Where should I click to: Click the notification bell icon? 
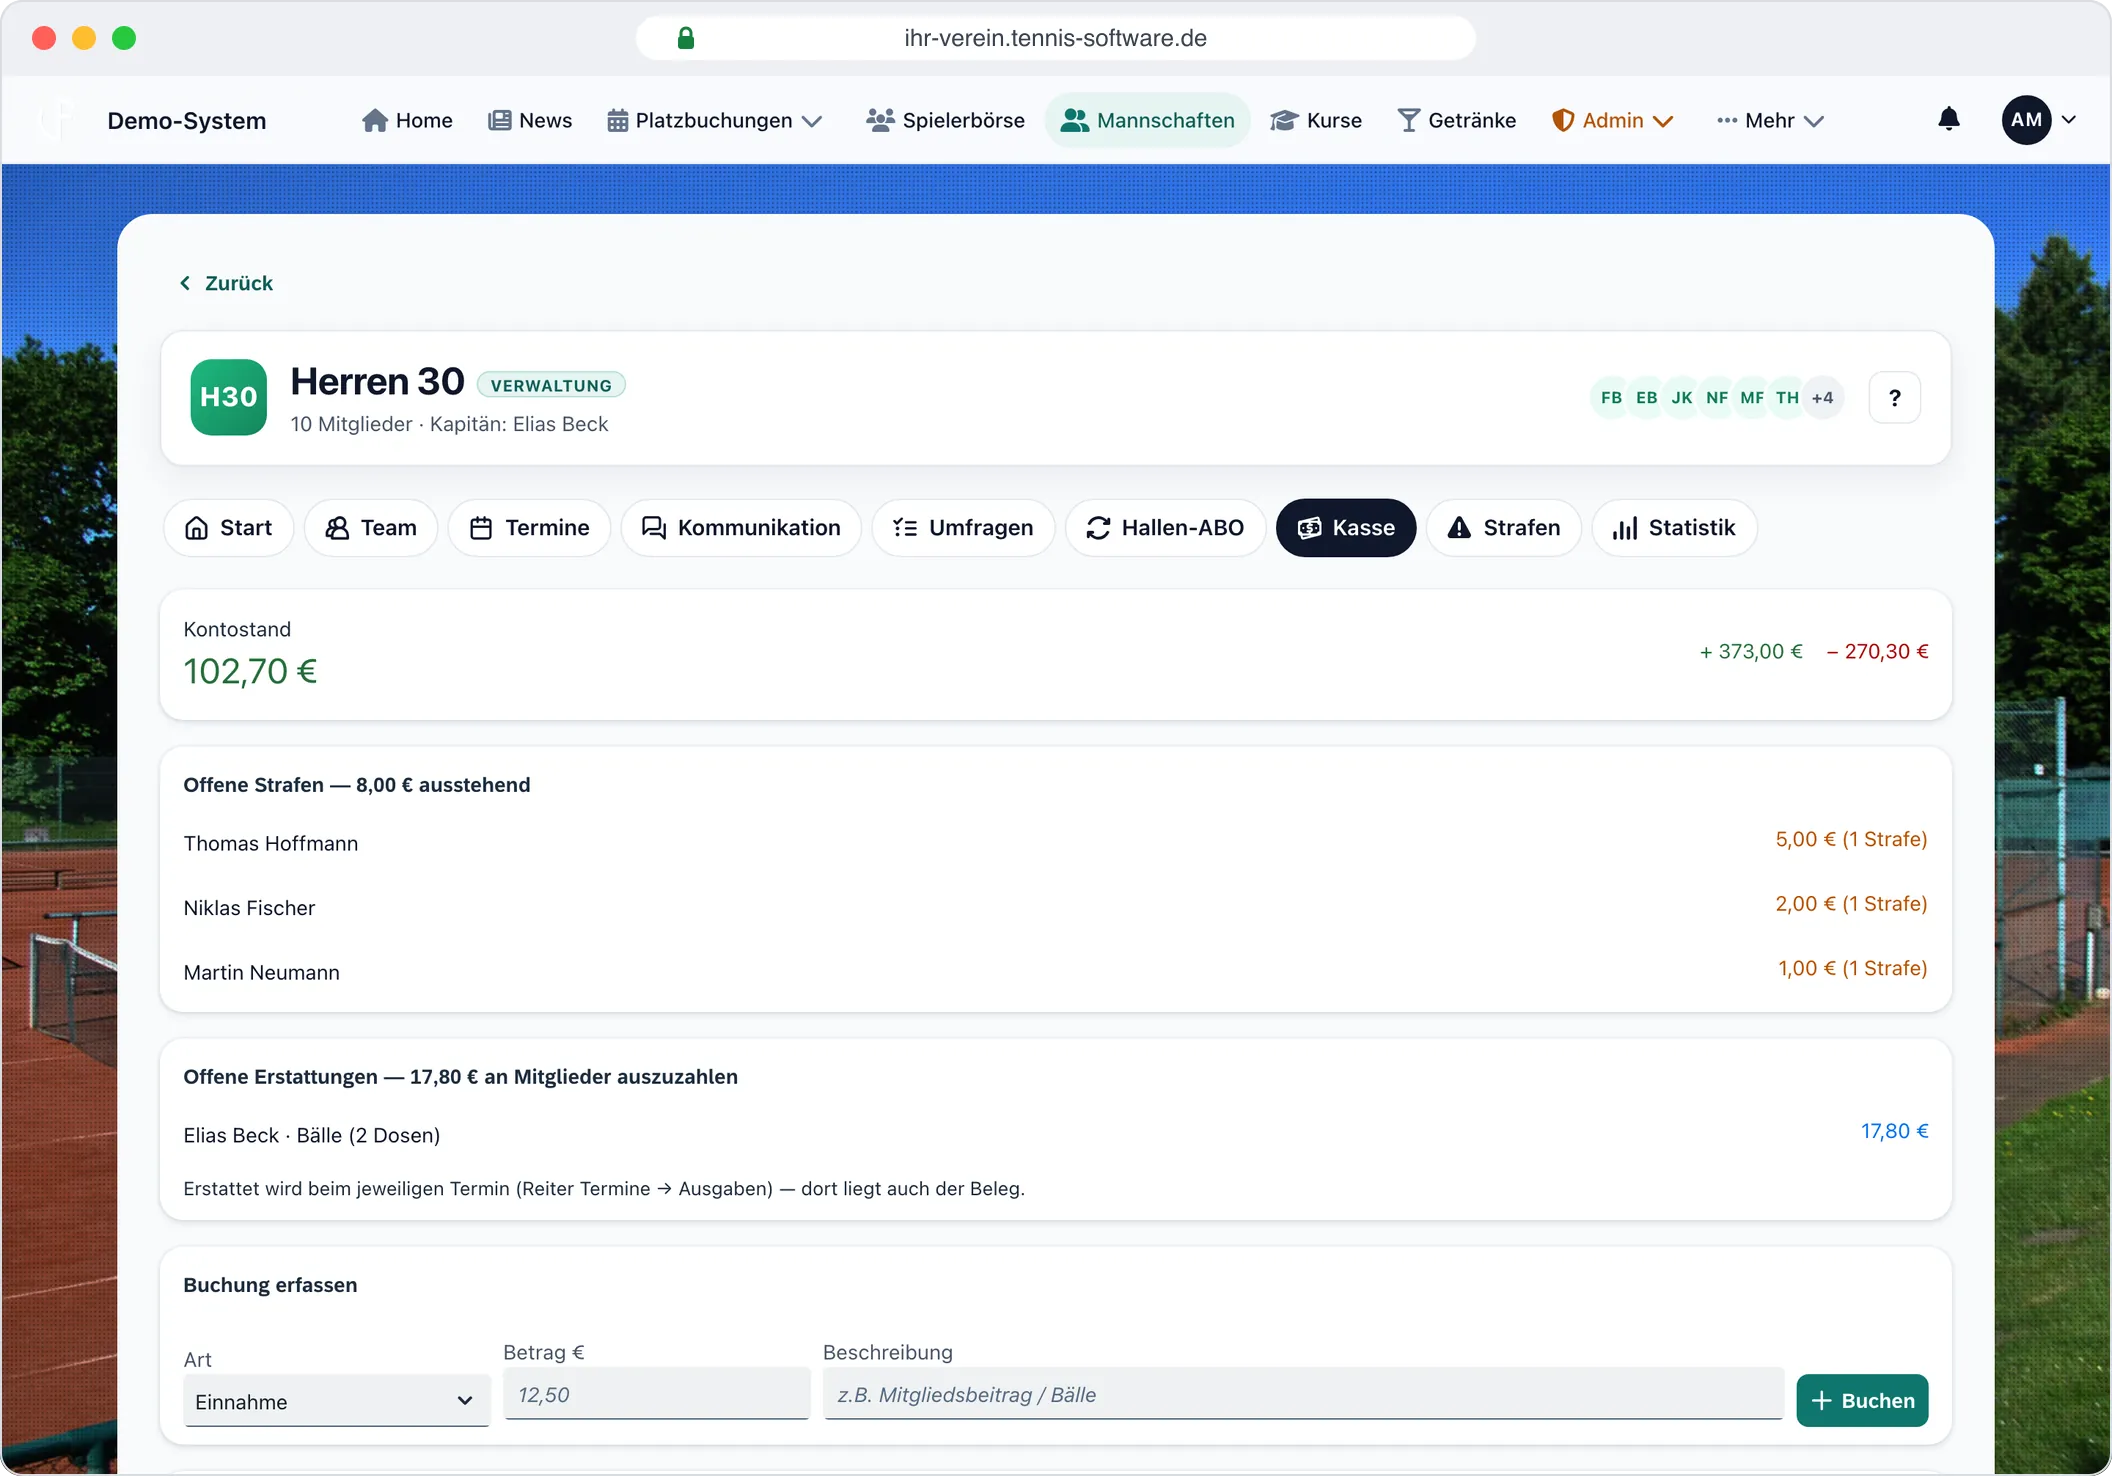pos(1948,120)
